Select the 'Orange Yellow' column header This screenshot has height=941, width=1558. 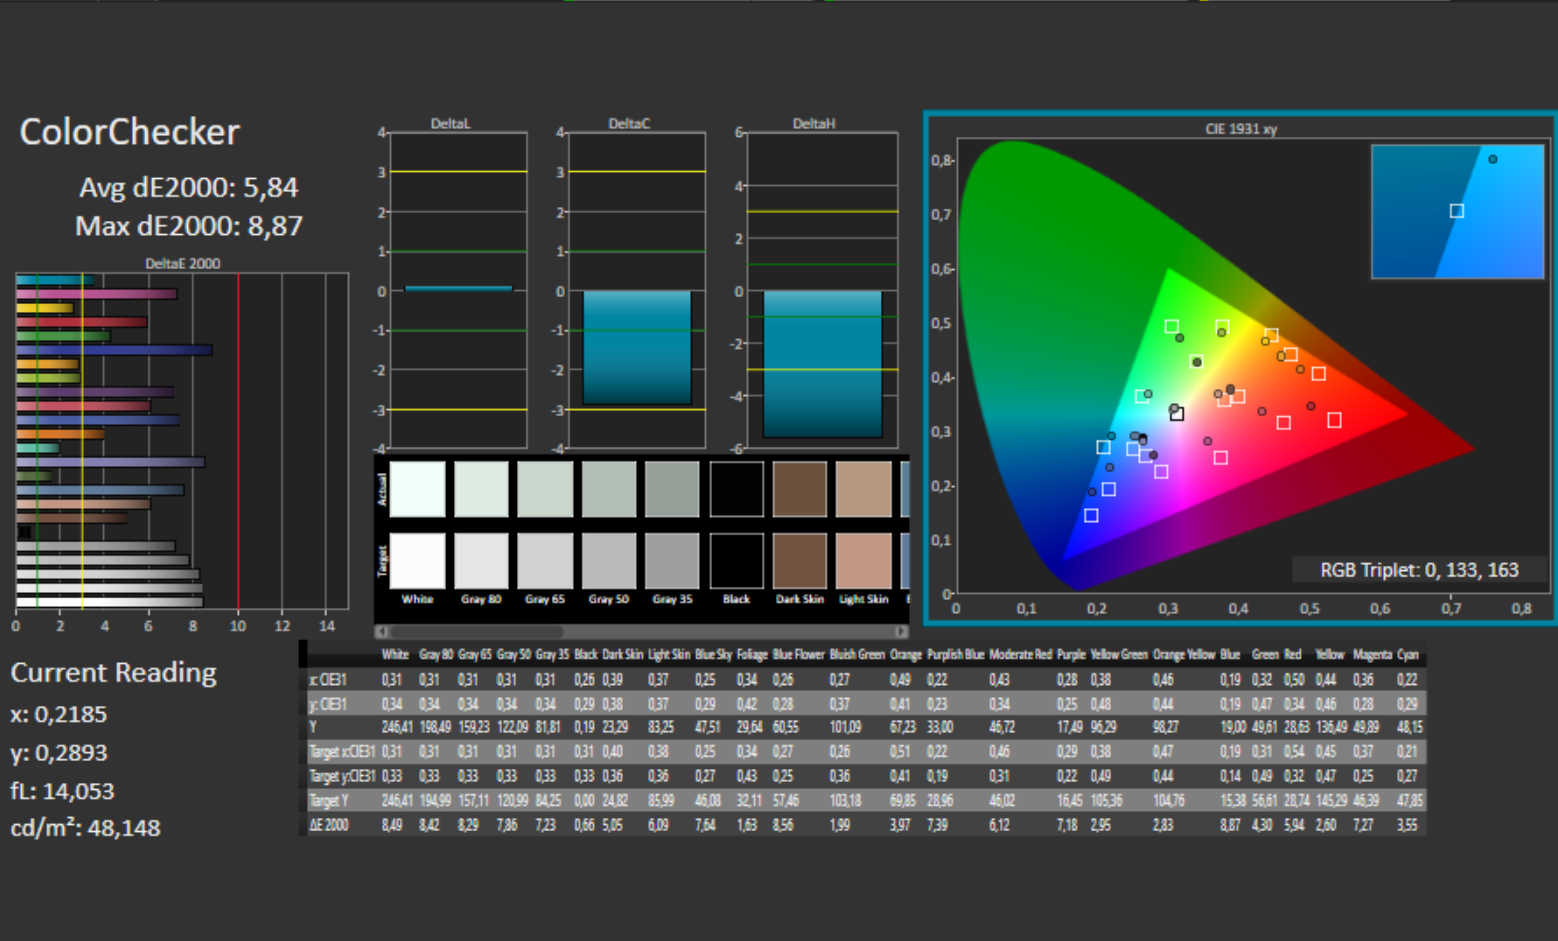click(x=1184, y=655)
